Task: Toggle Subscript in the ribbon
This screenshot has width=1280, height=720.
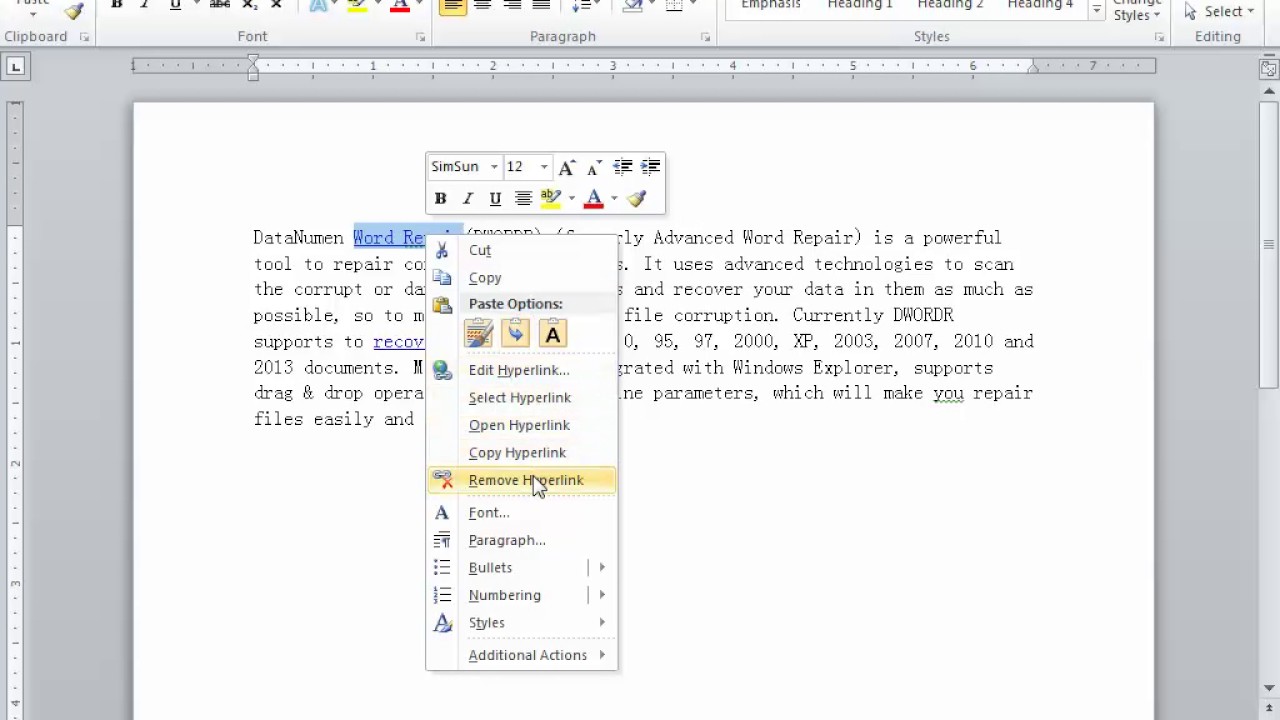Action: click(249, 5)
